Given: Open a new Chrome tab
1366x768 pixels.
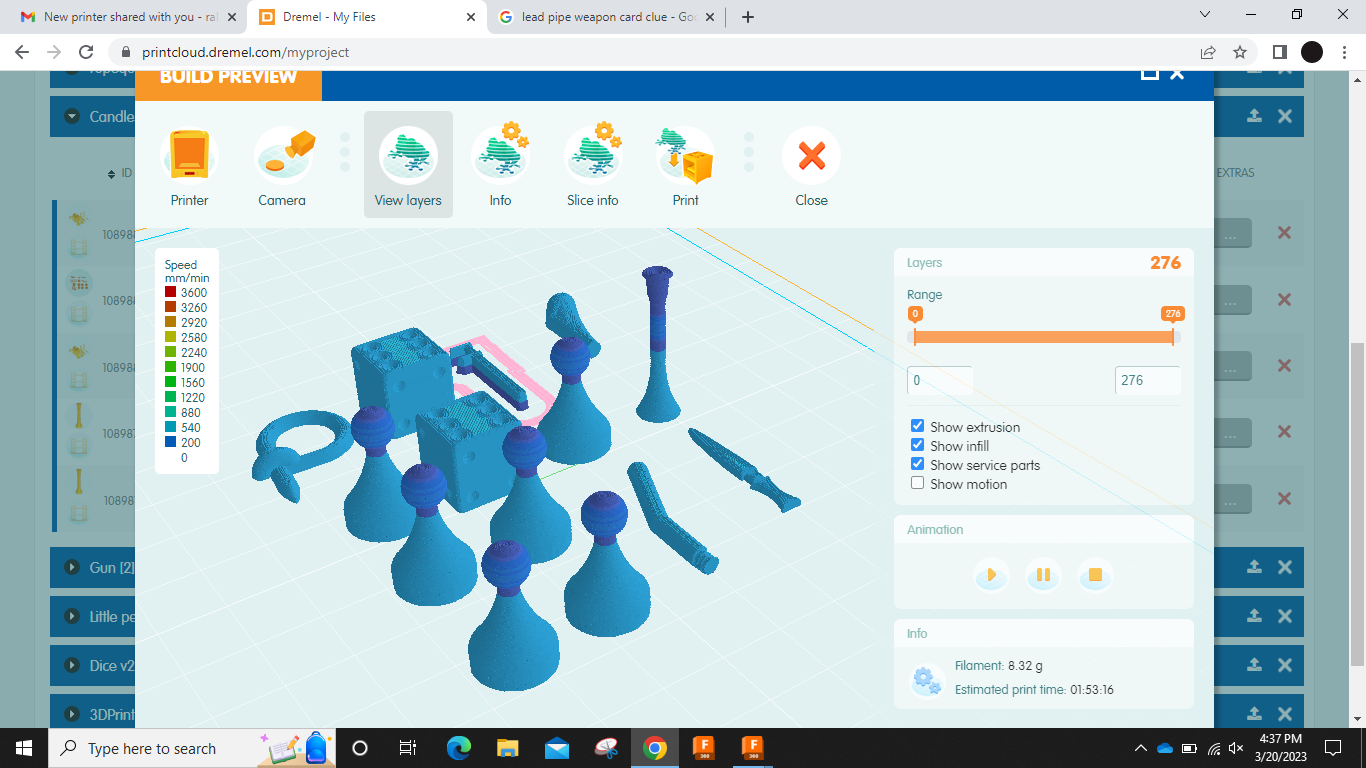Looking at the screenshot, I should 748,17.
